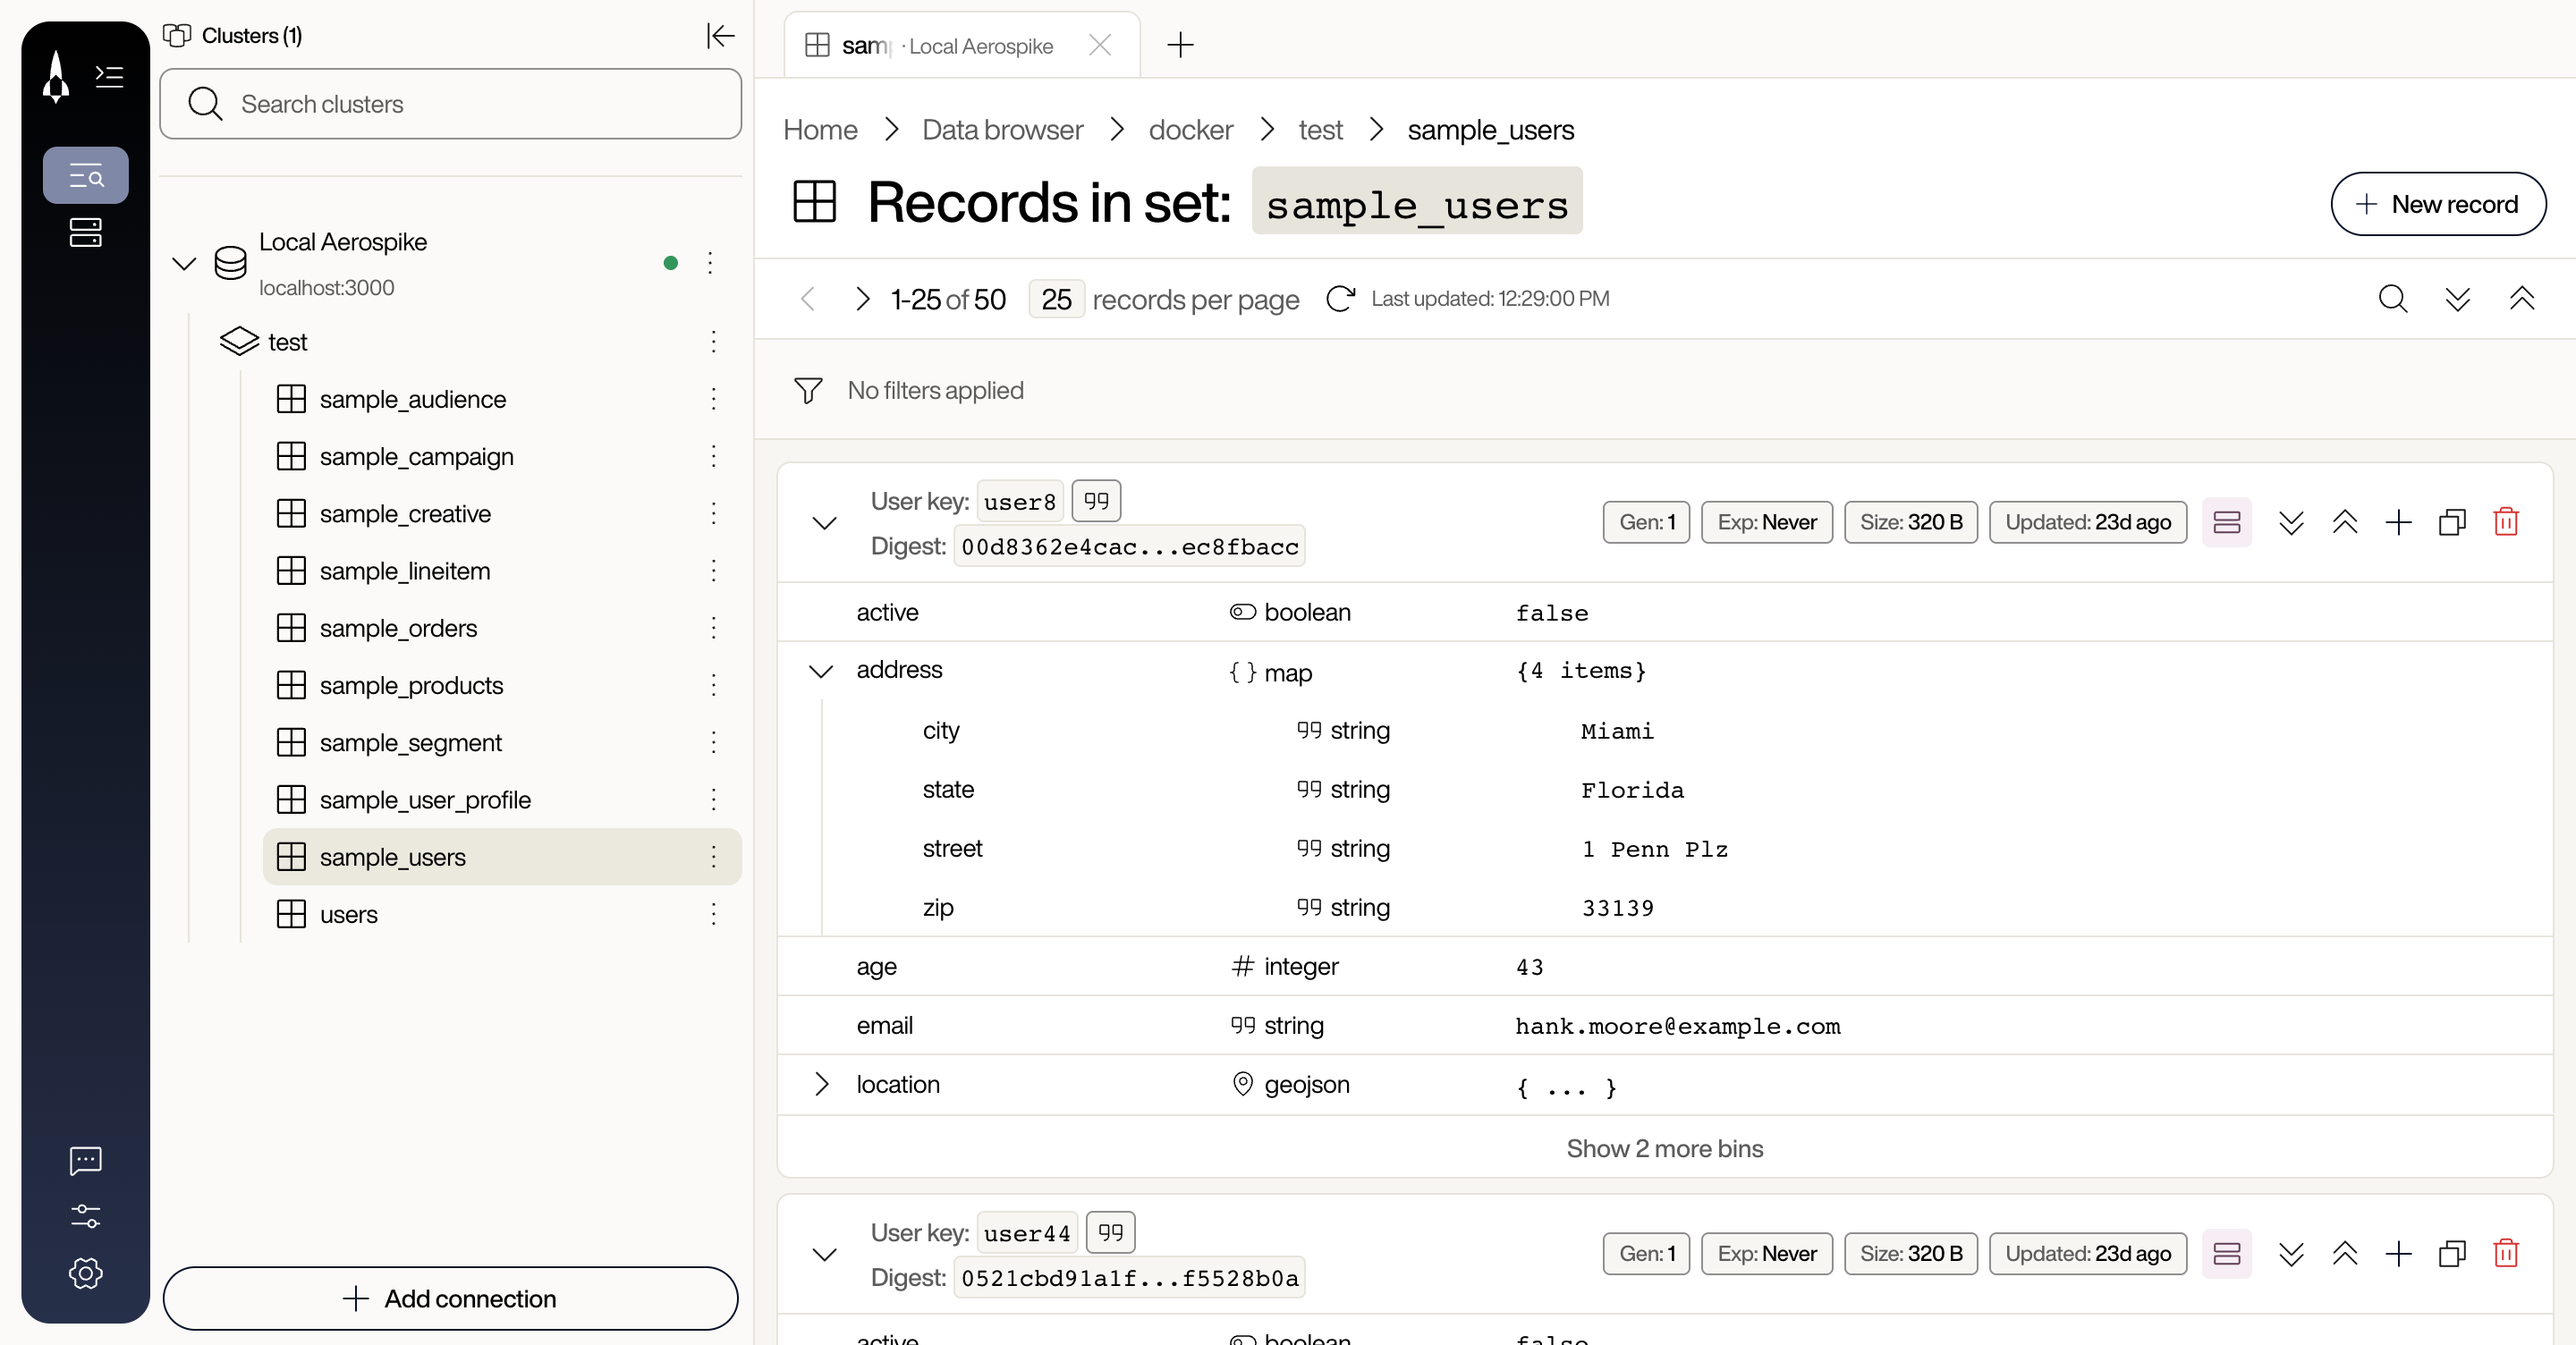Viewport: 2576px width, 1345px height.
Task: Open the preferences sliders icon
Action: [x=86, y=1216]
